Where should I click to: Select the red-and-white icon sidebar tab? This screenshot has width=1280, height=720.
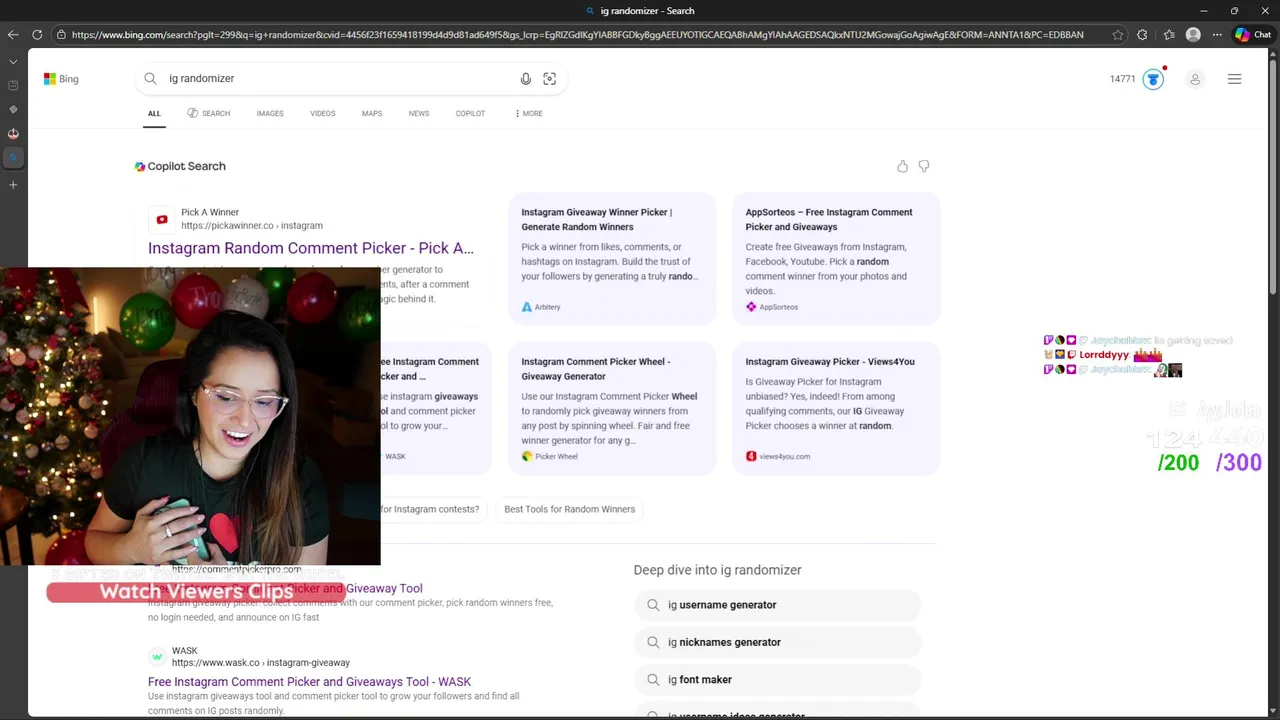point(13,133)
